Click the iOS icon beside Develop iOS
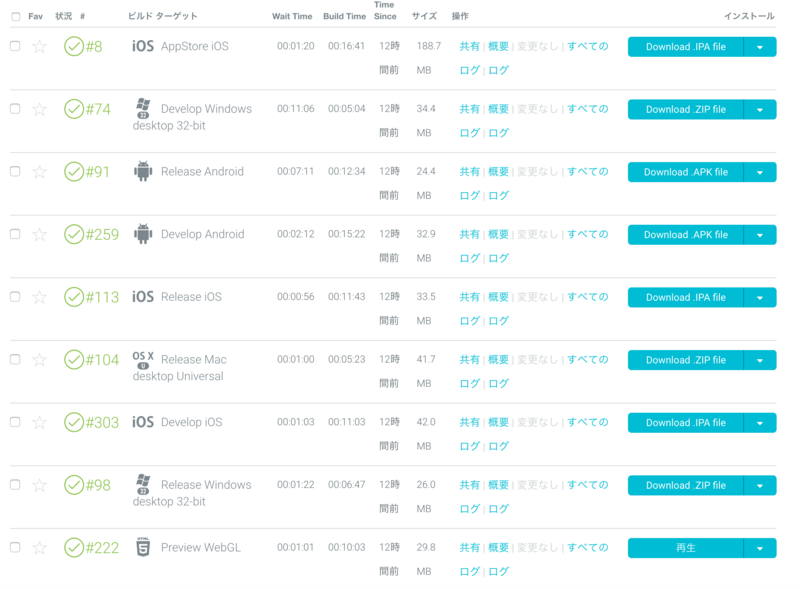Screen dimensions: 800x589 [143, 422]
